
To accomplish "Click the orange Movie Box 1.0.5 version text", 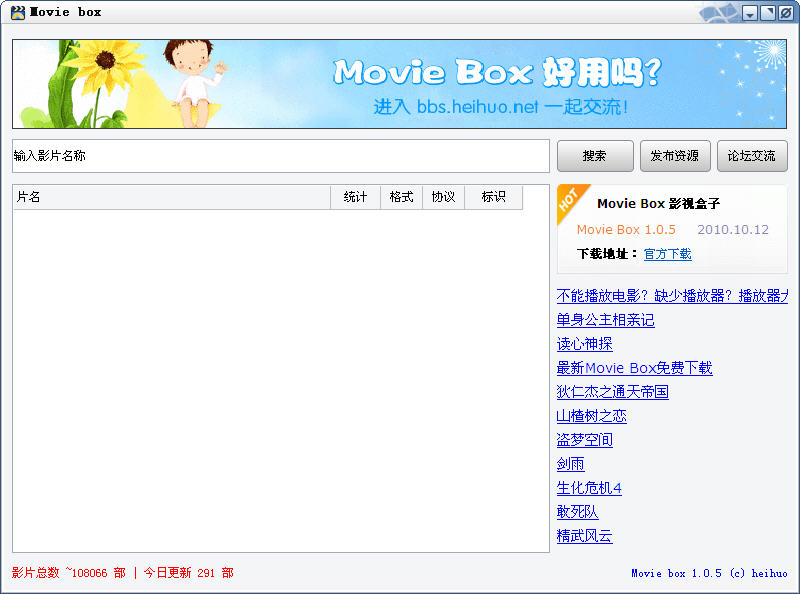I will click(626, 230).
